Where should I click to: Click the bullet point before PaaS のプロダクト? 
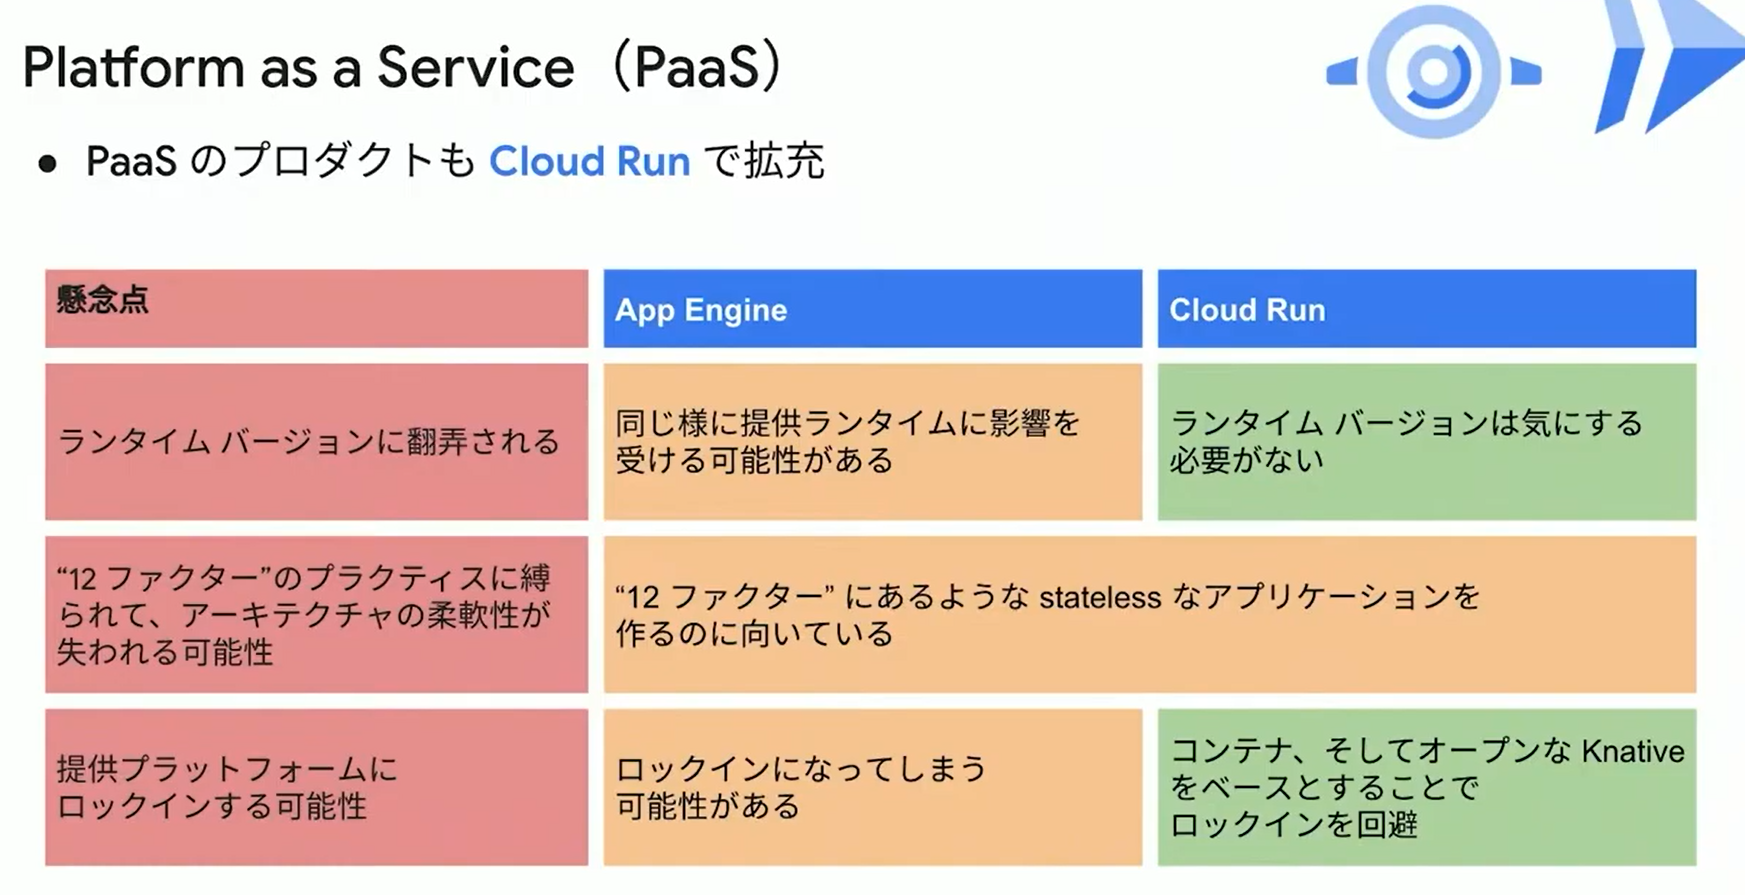click(x=47, y=164)
